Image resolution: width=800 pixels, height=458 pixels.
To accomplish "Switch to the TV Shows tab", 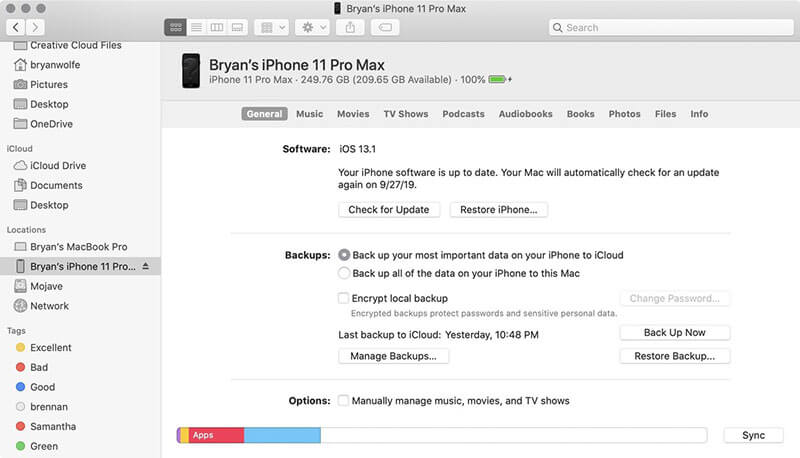I will [406, 114].
